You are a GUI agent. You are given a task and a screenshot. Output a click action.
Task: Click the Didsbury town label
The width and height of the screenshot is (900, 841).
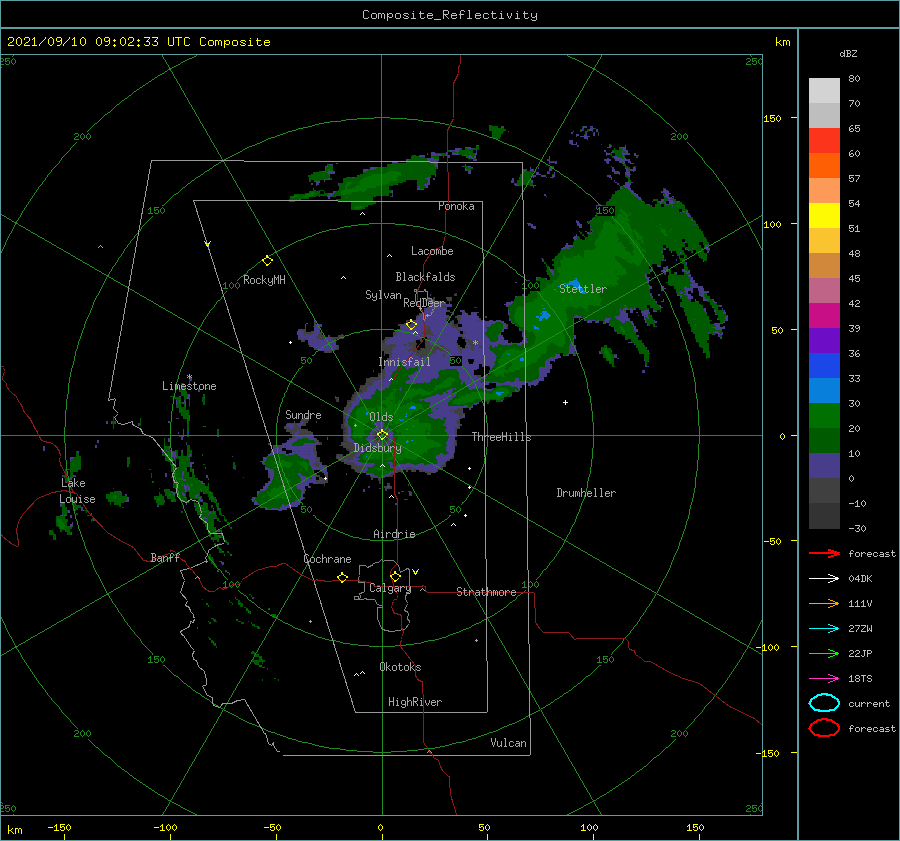coord(377,448)
